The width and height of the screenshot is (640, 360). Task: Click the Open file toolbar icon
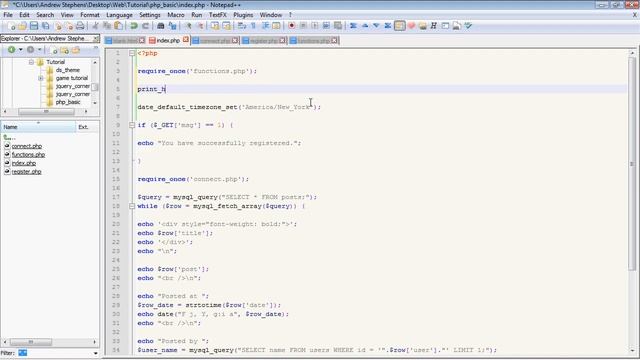click(22, 26)
